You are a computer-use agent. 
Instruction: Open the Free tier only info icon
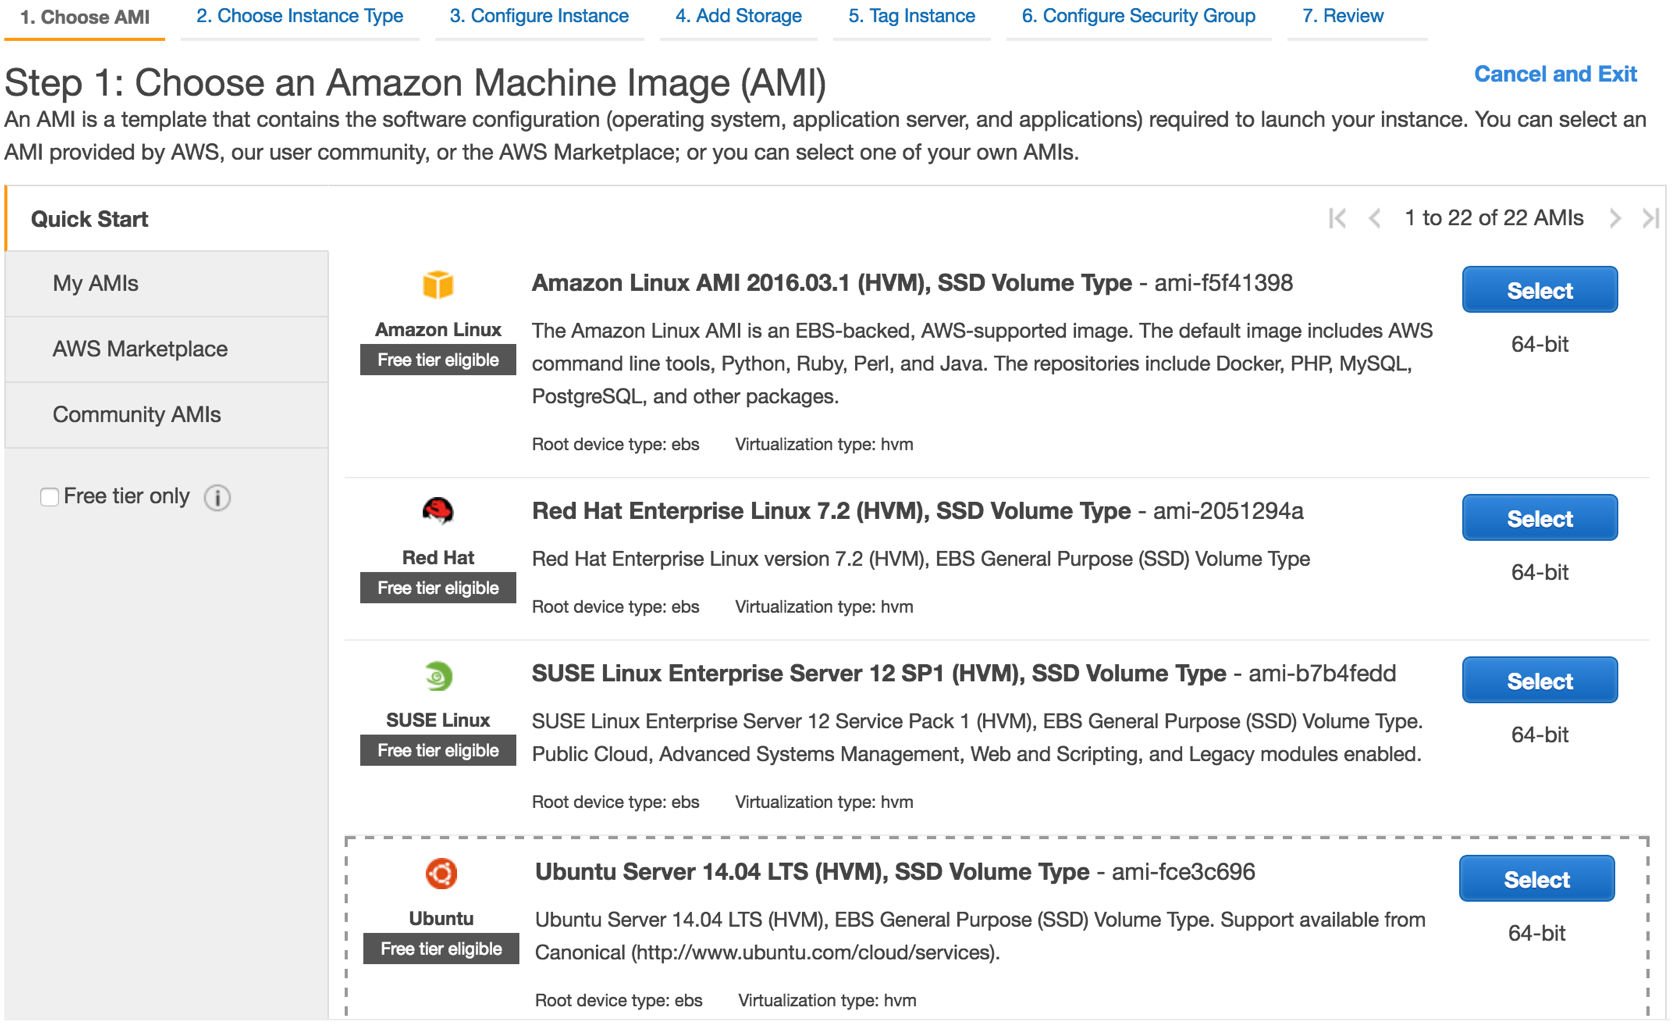point(217,497)
